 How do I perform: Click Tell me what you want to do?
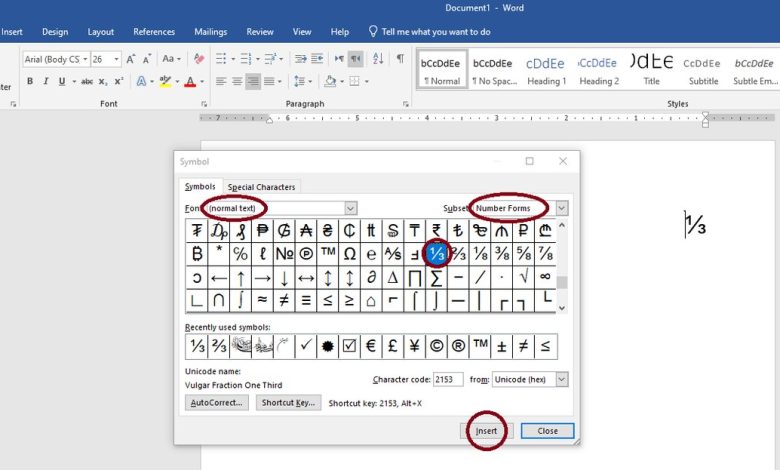(429, 32)
